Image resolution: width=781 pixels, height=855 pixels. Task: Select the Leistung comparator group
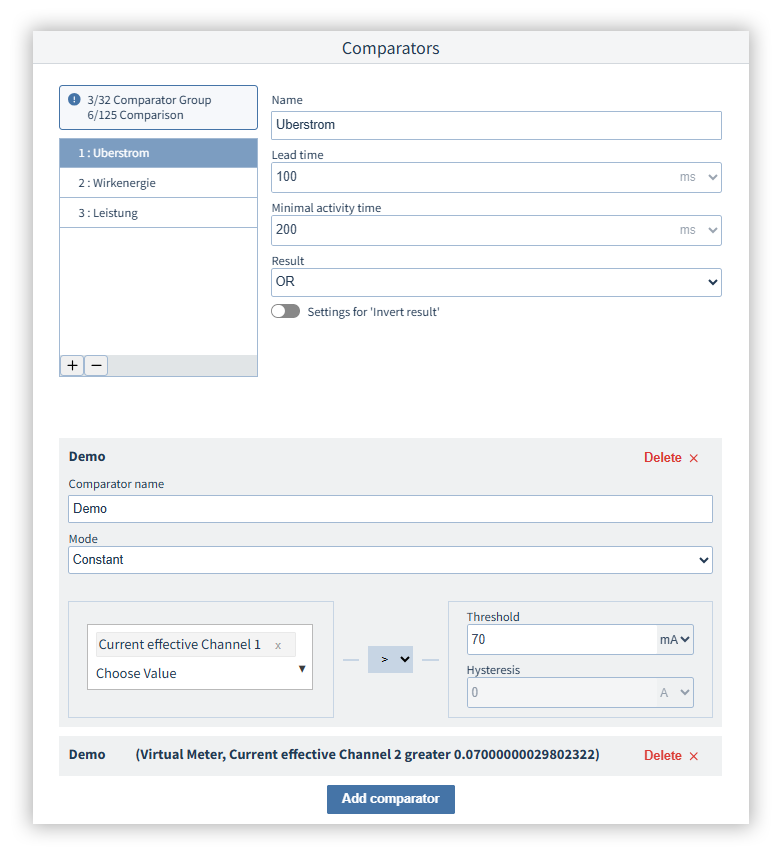[158, 213]
